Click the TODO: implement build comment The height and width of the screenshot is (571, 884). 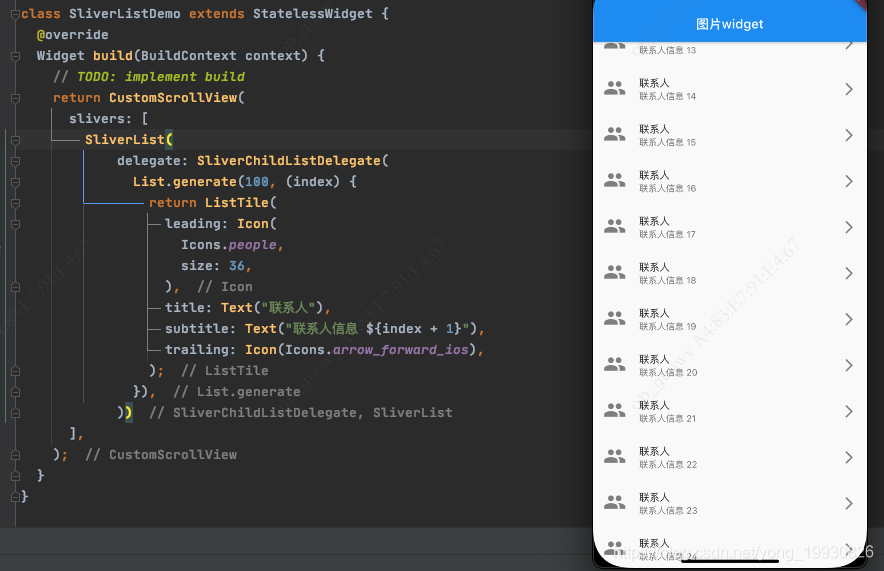pos(161,77)
